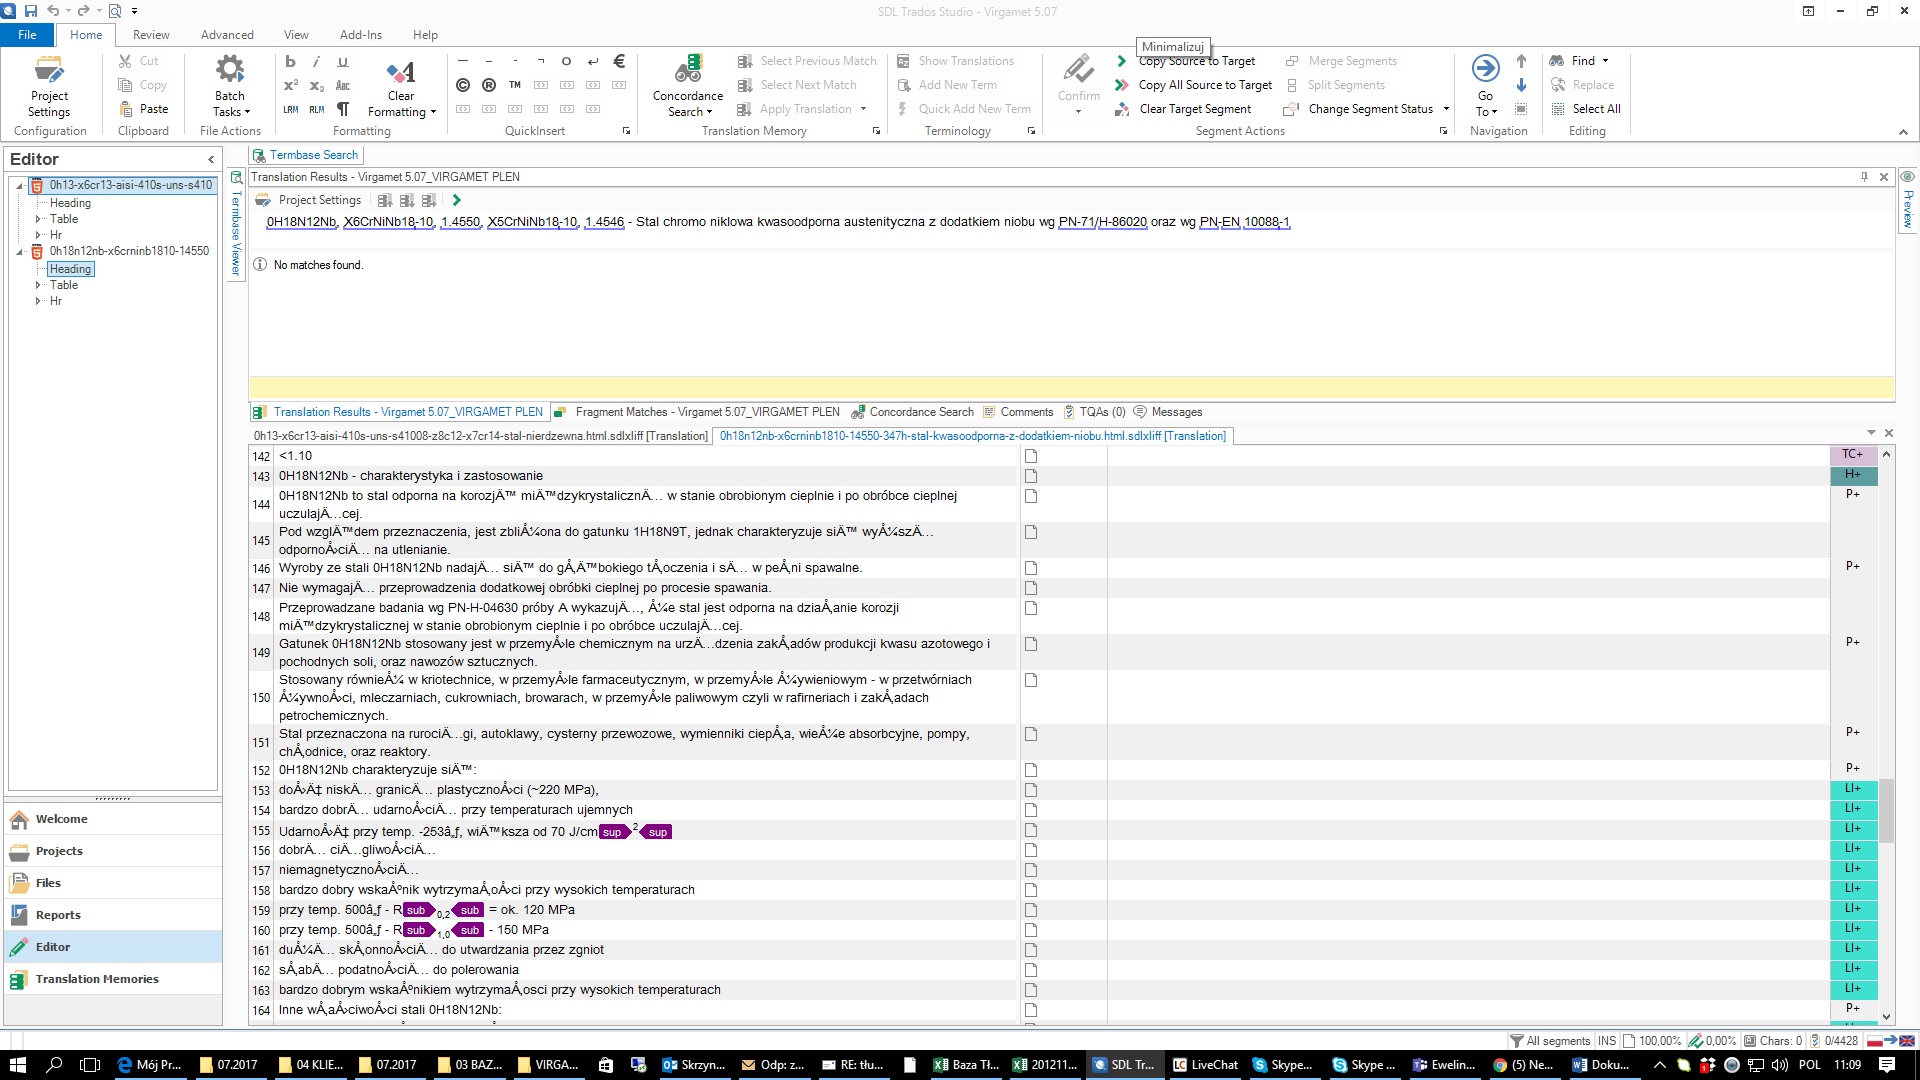Click the status icon for segment 155
Screen dimensions: 1920x1080
pyautogui.click(x=1031, y=830)
